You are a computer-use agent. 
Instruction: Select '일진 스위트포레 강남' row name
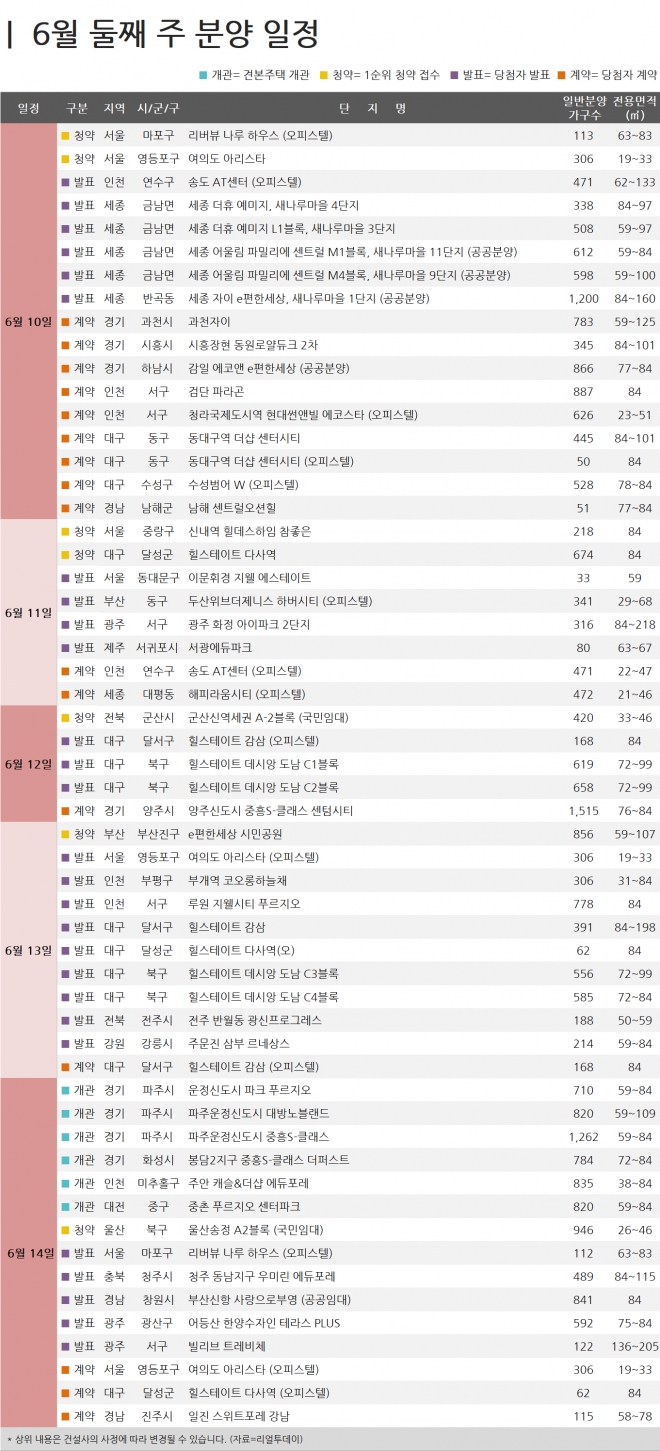point(239,1416)
